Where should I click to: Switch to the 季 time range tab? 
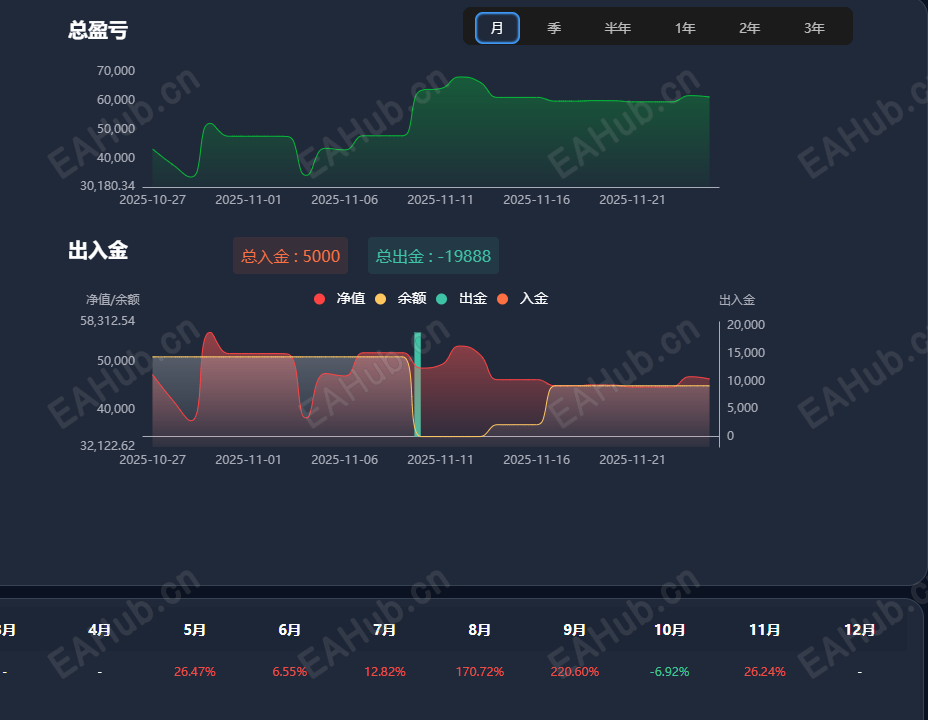pyautogui.click(x=554, y=28)
